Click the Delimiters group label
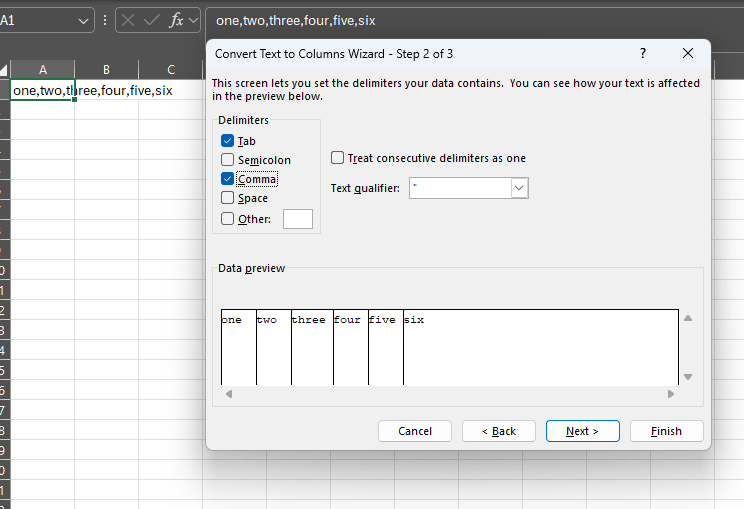The width and height of the screenshot is (744, 509). click(243, 120)
